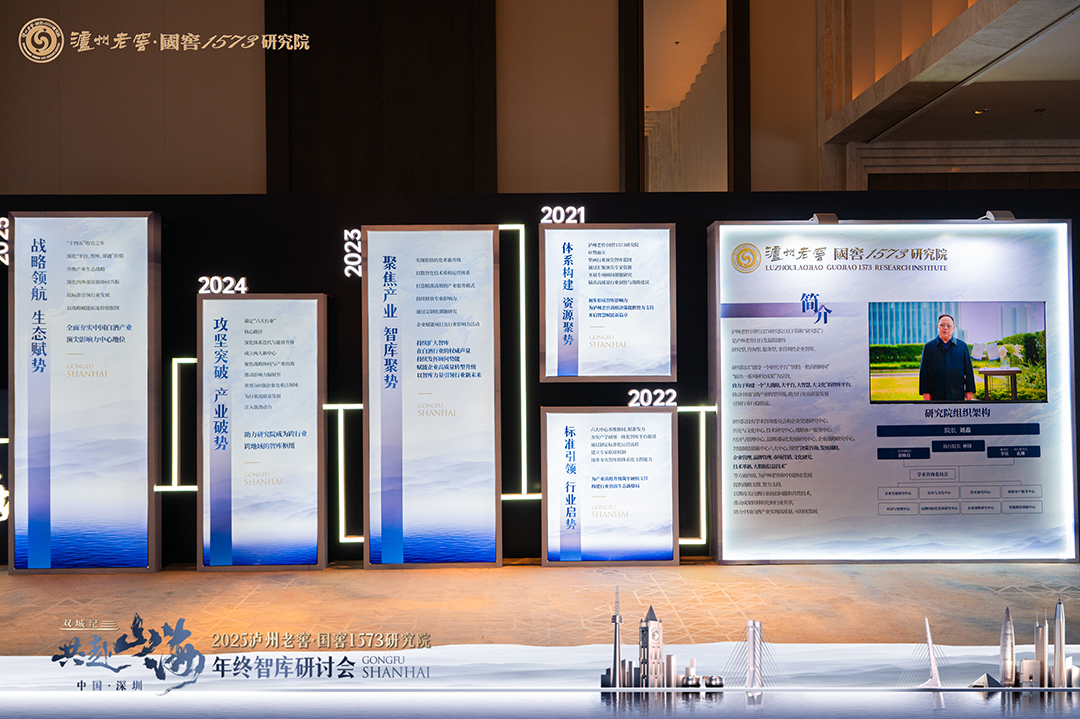Click '2025泸州老窖·国窖1573研究院' in bottom banner
Viewport: 1080px width, 719px height.
tap(321, 640)
